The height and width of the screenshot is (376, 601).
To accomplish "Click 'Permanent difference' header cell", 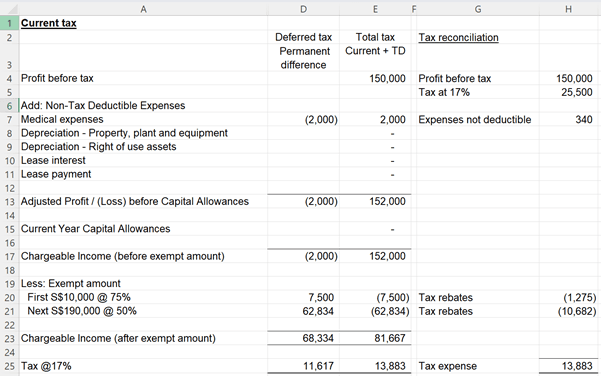I will (304, 58).
